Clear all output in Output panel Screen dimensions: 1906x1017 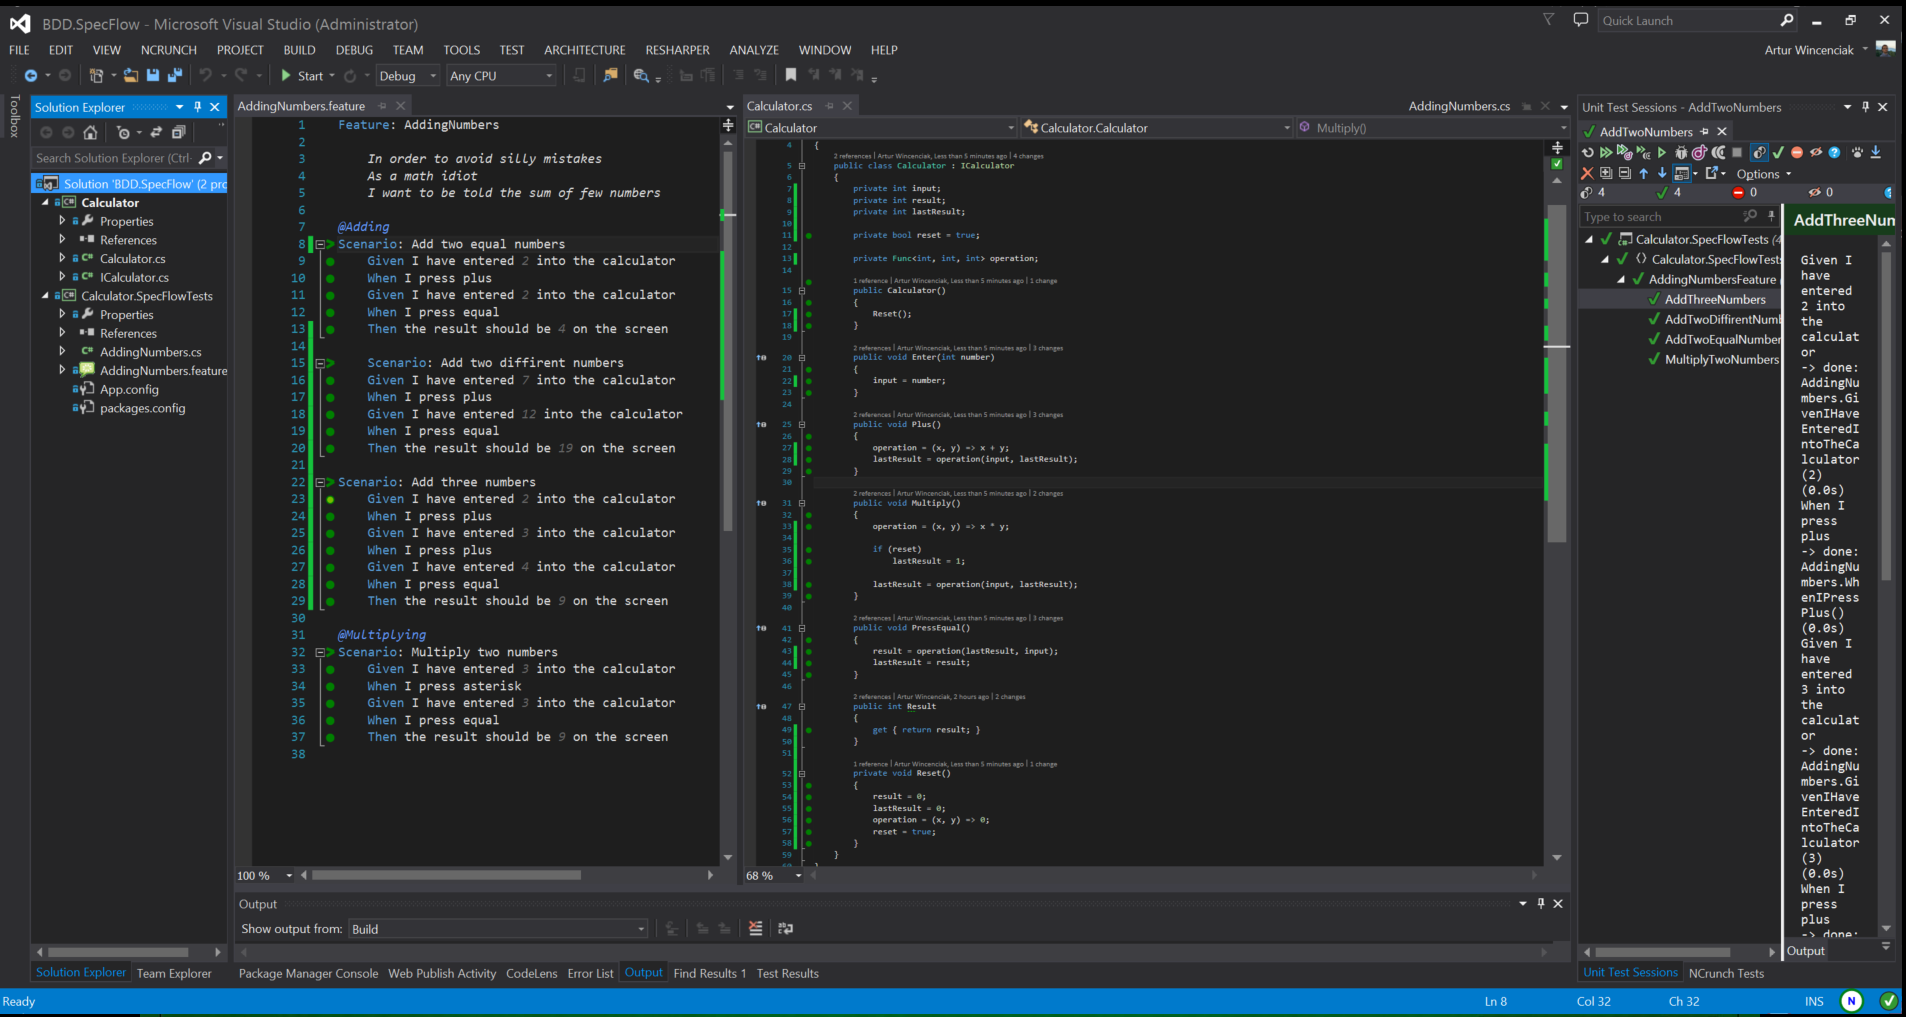[755, 929]
